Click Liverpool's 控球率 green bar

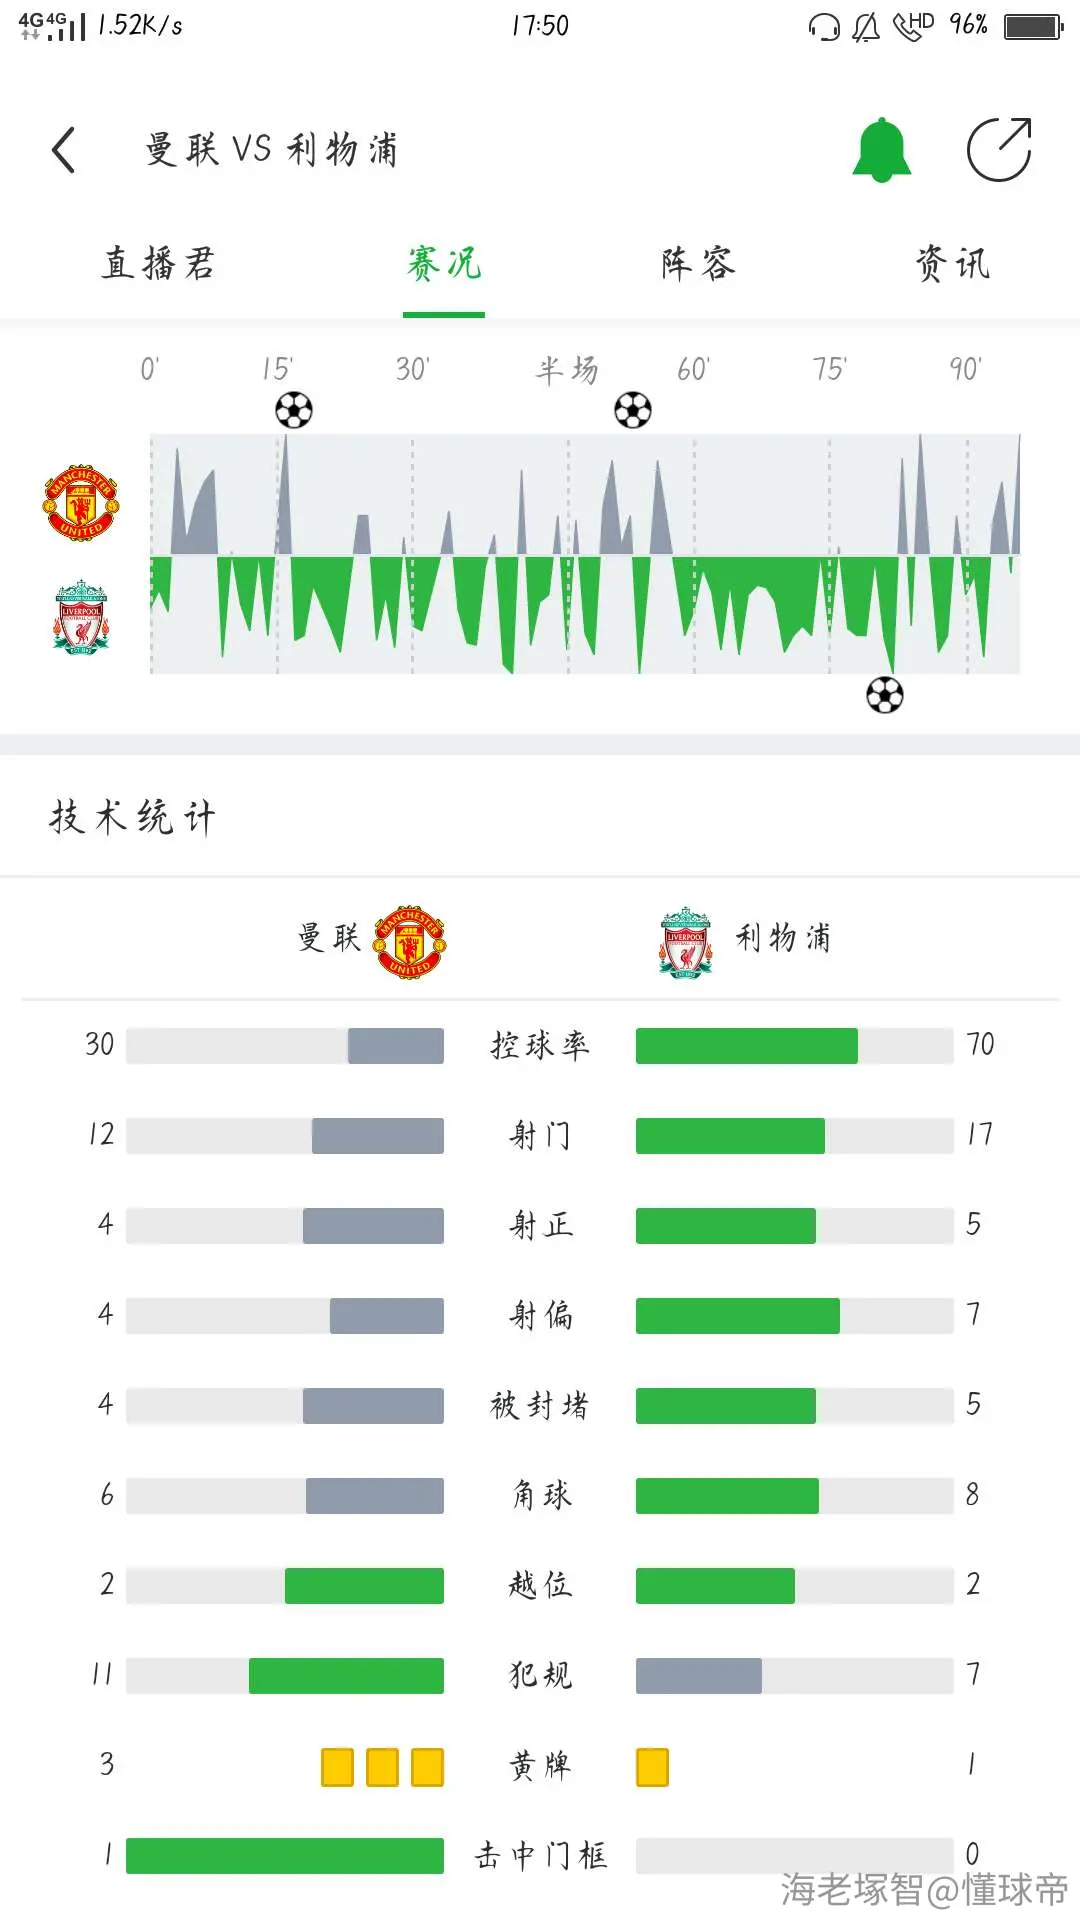click(x=747, y=1046)
